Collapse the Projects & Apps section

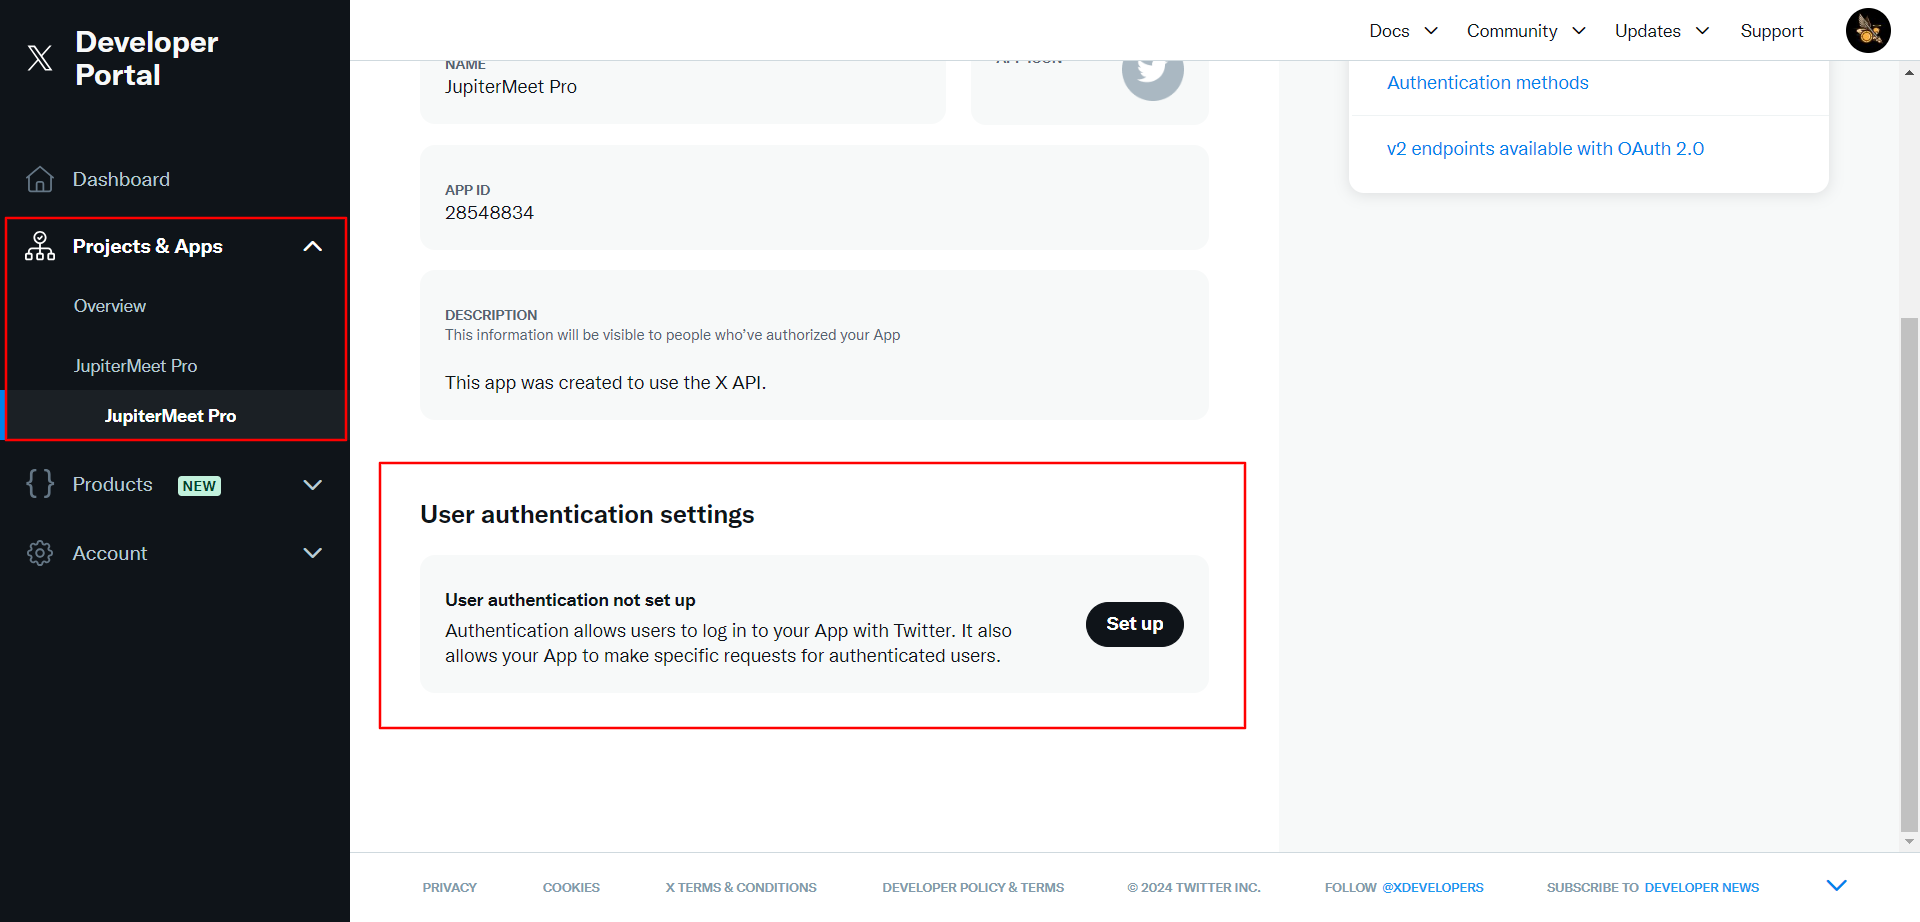point(312,246)
